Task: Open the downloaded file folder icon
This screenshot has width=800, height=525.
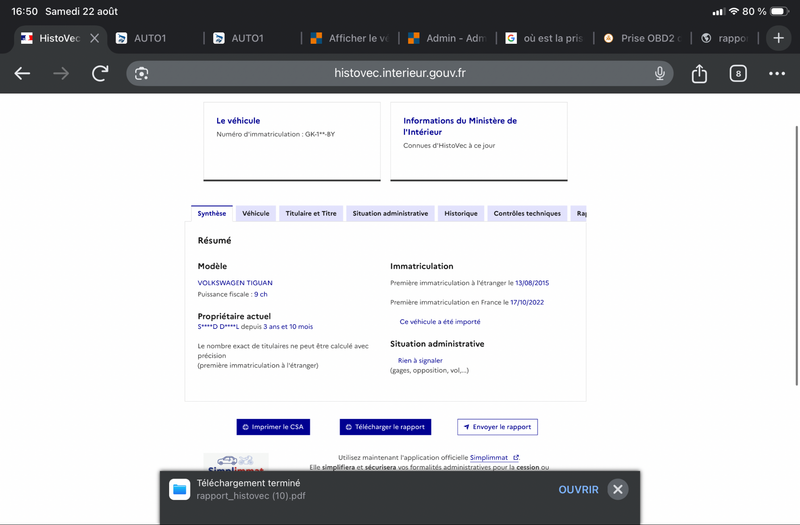Action: pos(180,489)
